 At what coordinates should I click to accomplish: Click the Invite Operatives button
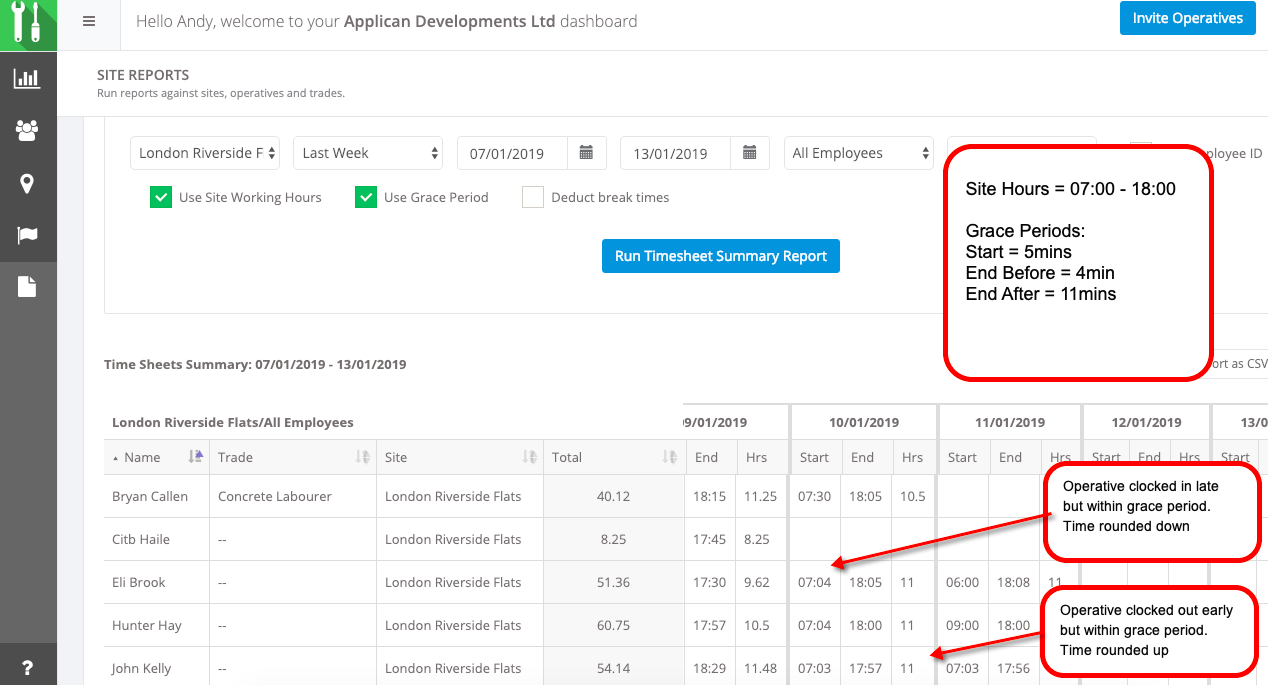click(1187, 18)
